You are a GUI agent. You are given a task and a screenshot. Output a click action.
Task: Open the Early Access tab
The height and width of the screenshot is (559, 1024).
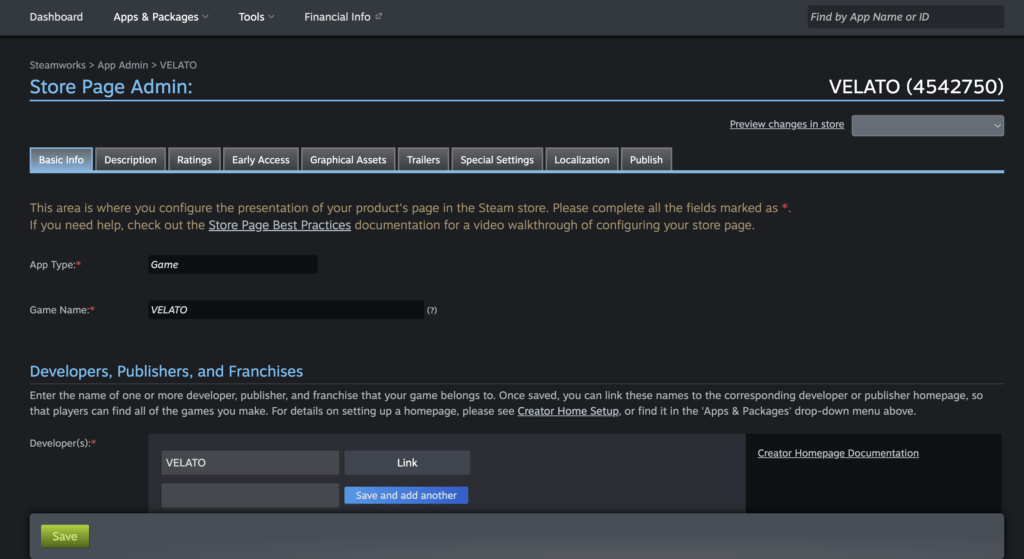[x=261, y=160]
